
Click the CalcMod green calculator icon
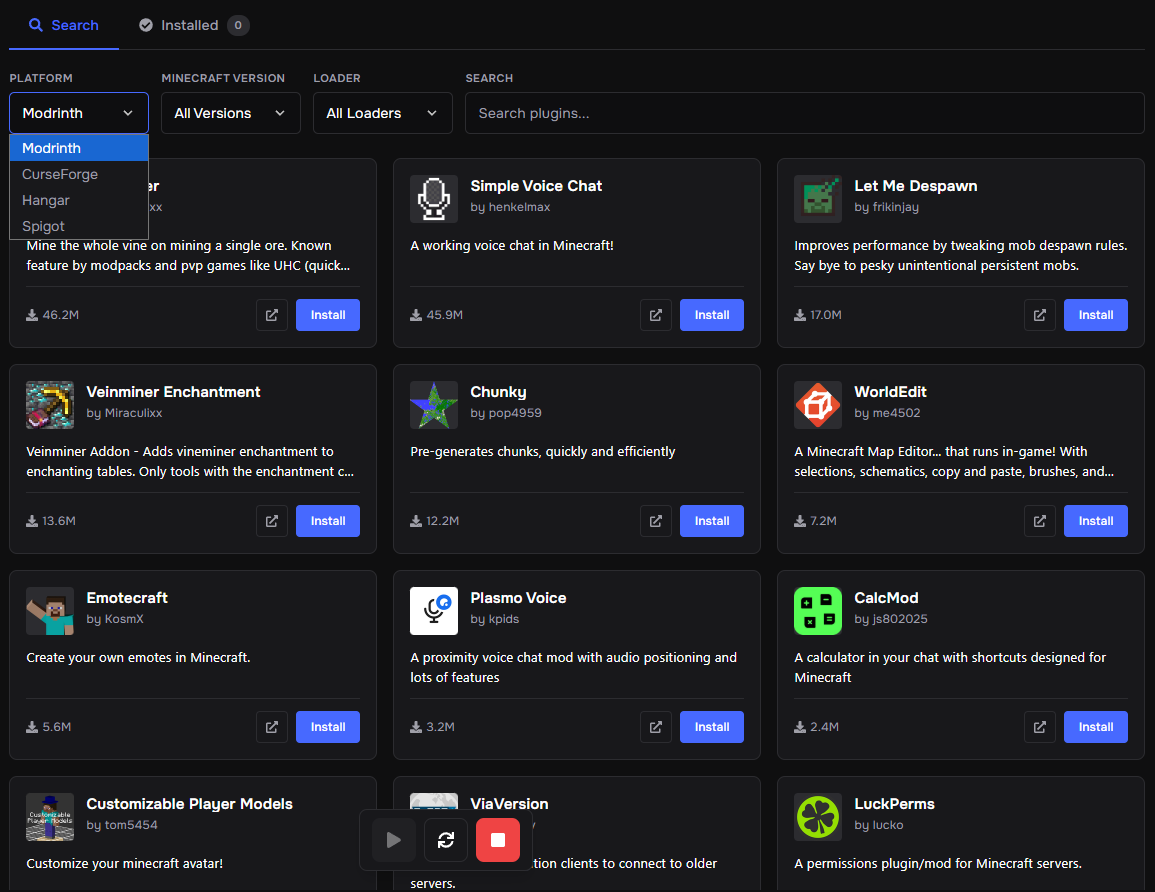tap(818, 611)
